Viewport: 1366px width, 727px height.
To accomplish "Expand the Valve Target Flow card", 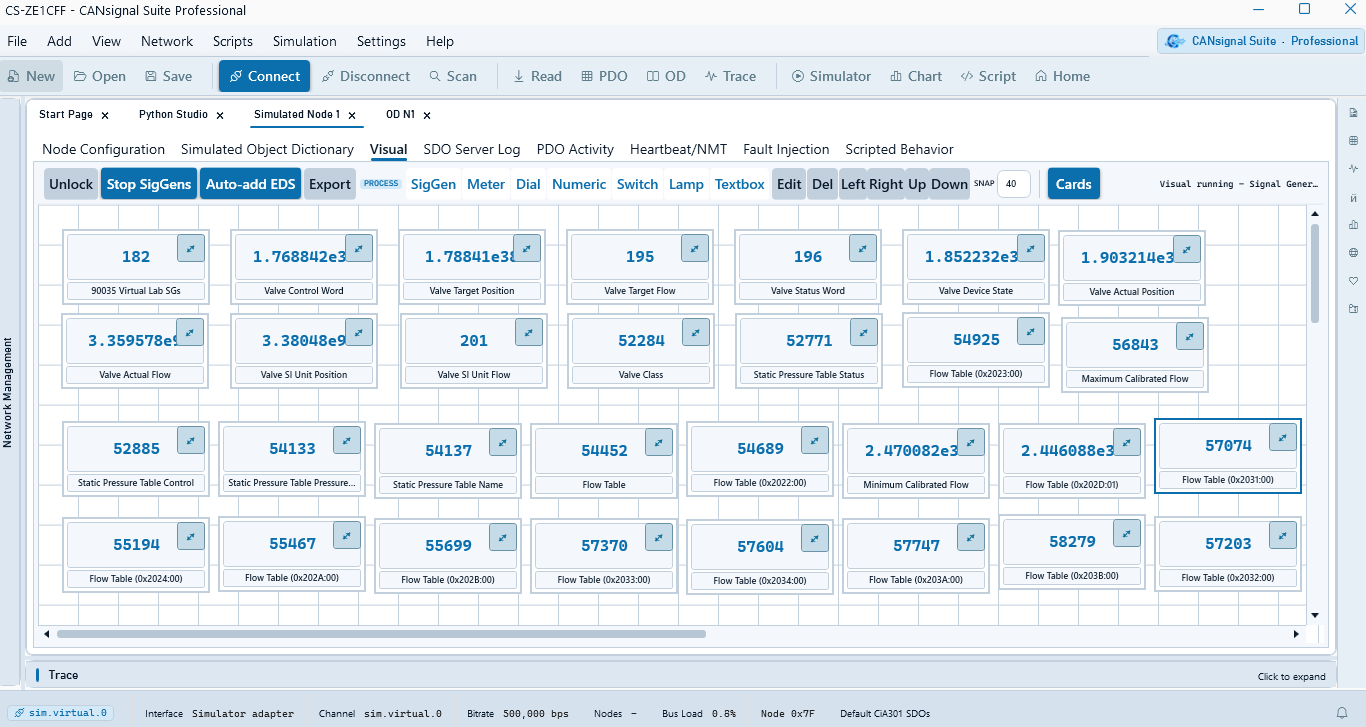I will (x=695, y=248).
